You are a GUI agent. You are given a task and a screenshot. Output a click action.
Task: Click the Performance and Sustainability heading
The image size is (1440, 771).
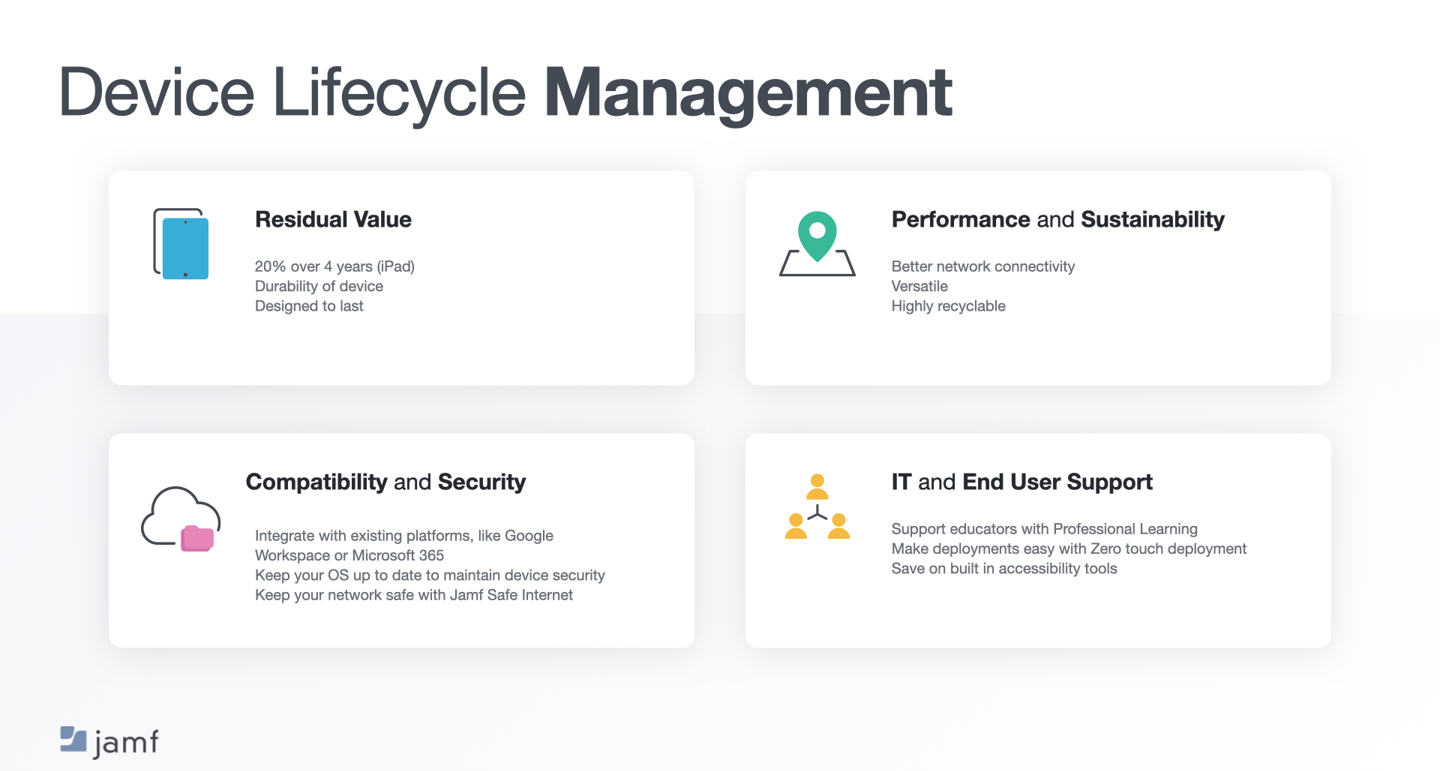1058,219
